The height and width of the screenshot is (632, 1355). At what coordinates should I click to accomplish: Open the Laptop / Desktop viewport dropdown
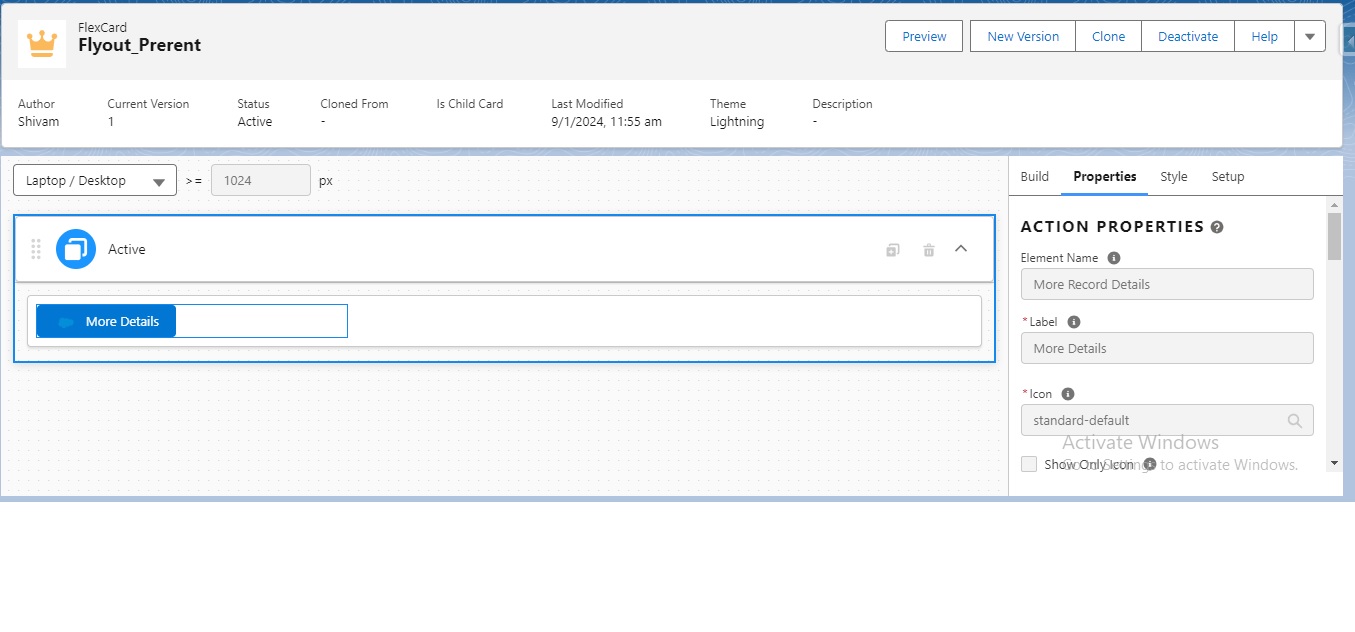click(95, 181)
